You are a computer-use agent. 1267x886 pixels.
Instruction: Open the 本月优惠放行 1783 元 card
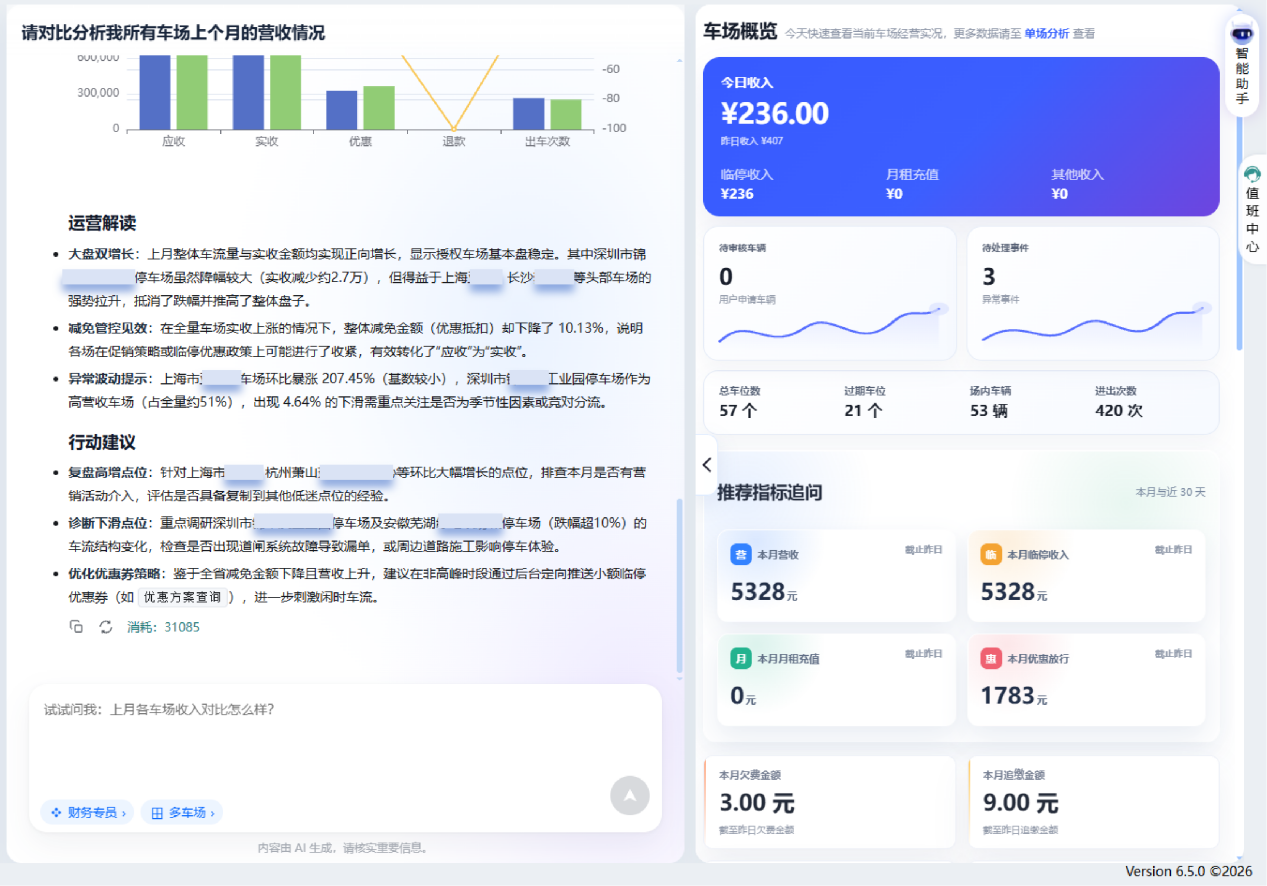(1086, 680)
